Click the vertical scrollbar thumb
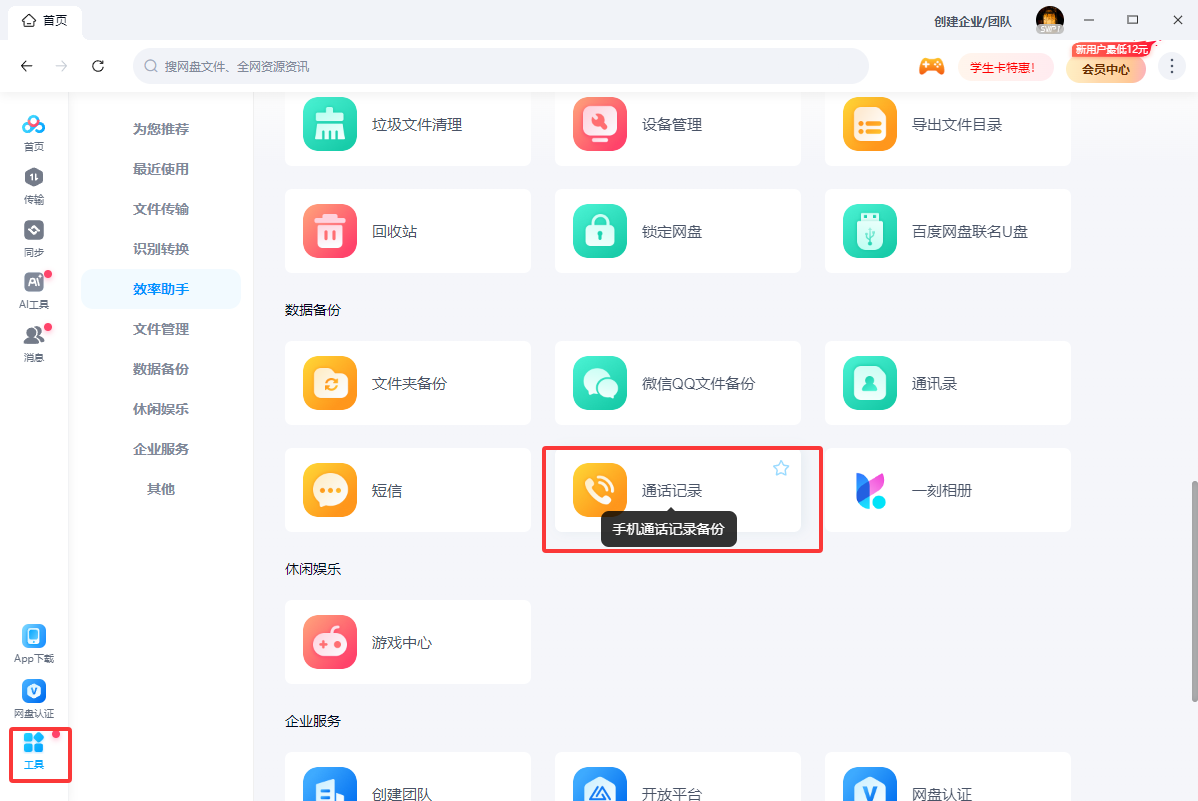The image size is (1198, 801). click(1193, 591)
